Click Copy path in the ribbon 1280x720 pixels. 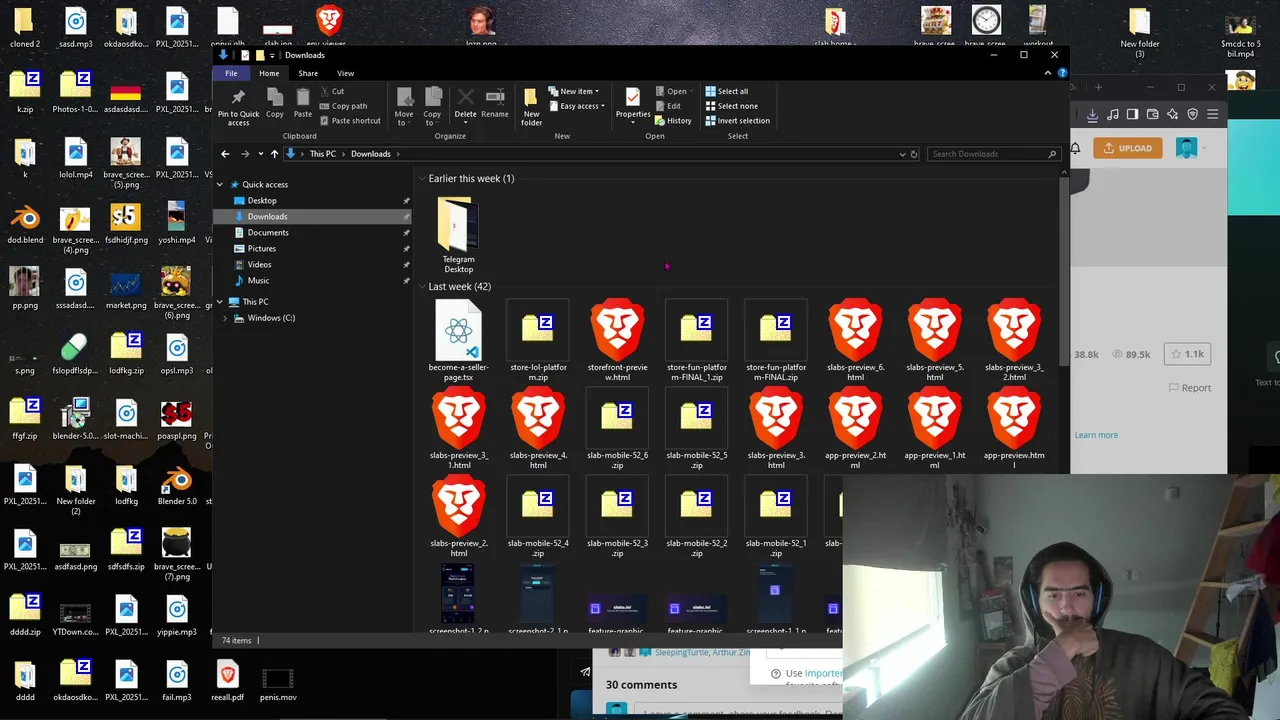[343, 106]
